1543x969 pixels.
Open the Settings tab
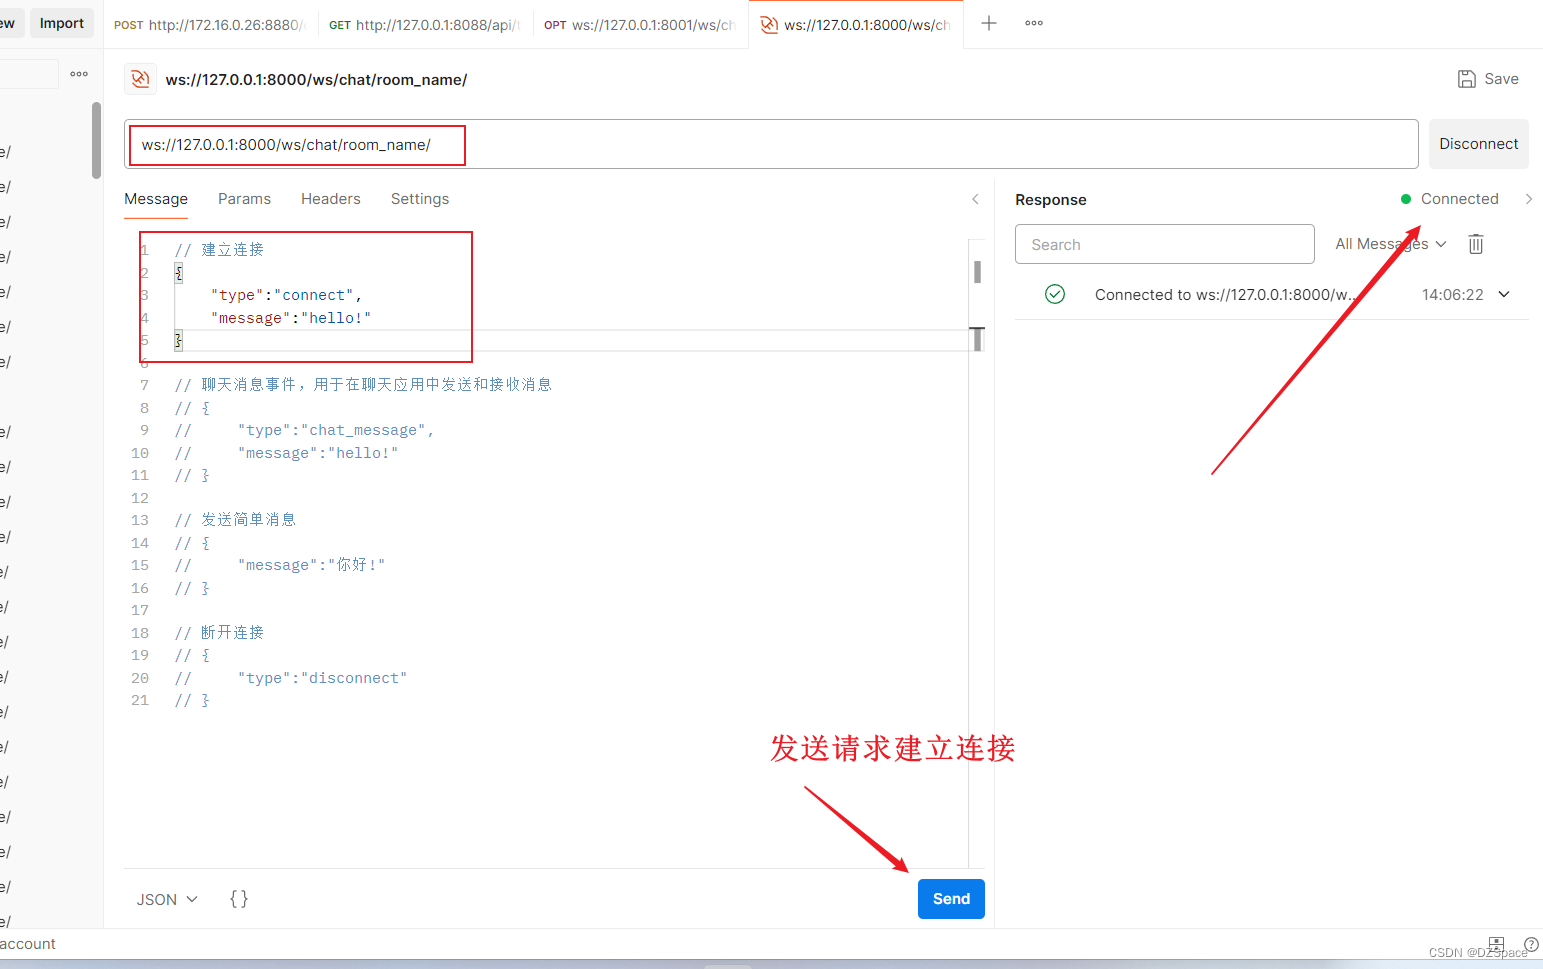tap(419, 198)
